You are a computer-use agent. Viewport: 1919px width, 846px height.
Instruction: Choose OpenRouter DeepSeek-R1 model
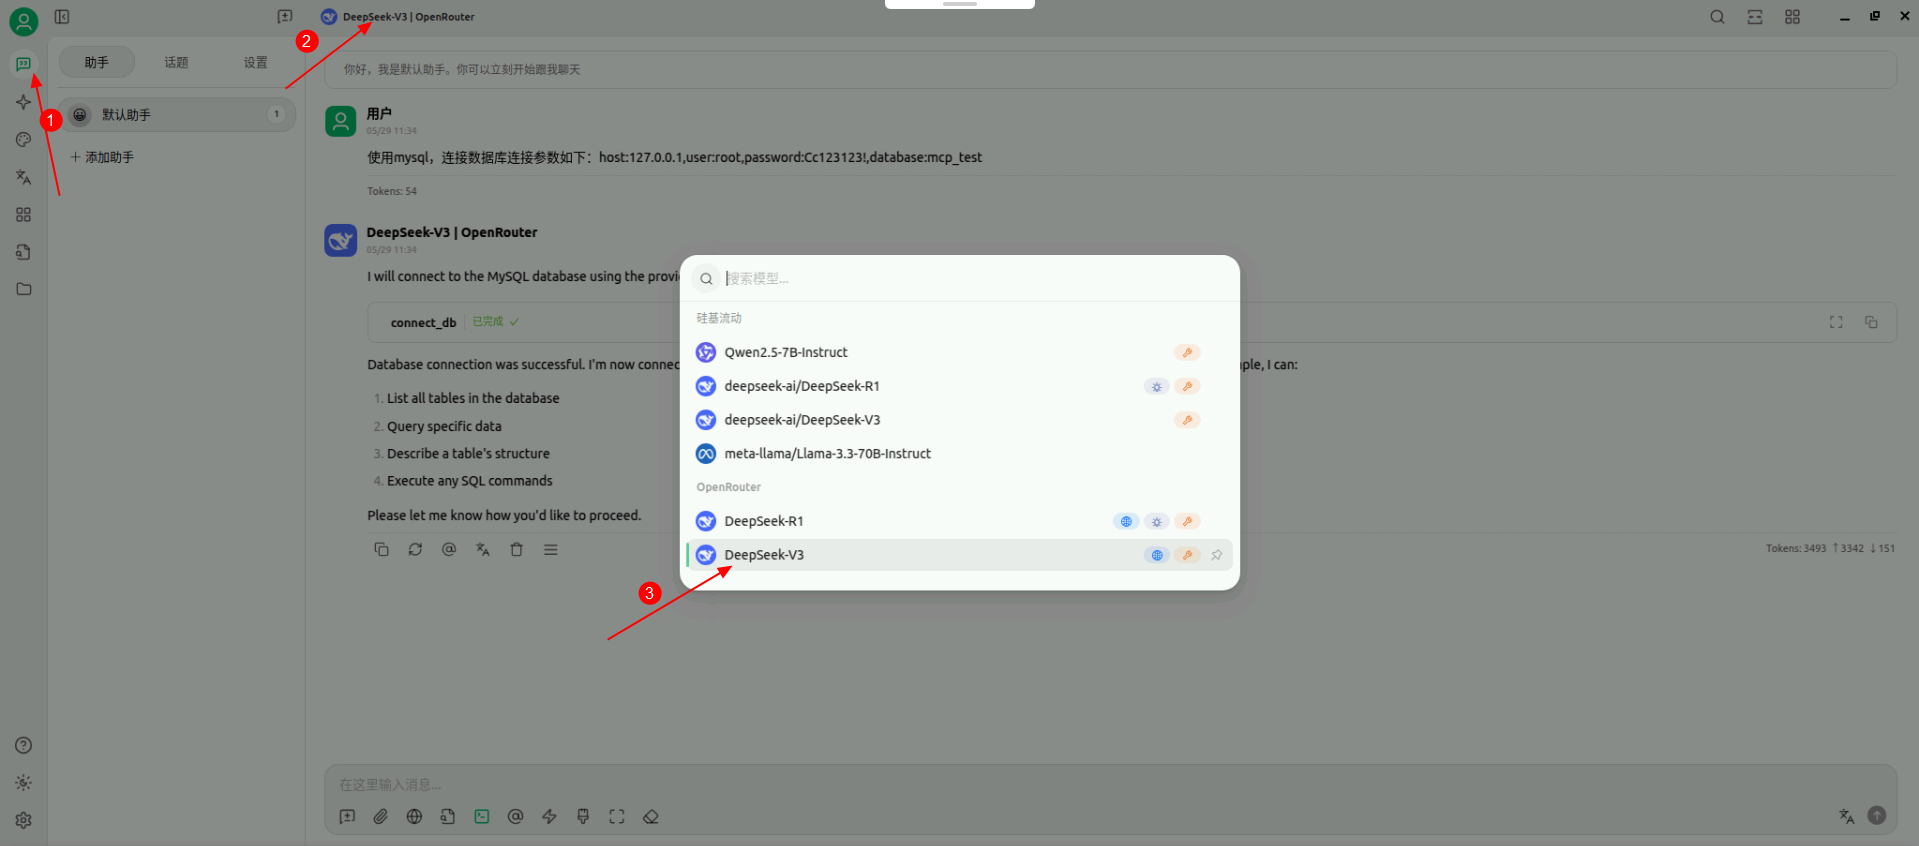click(x=960, y=521)
